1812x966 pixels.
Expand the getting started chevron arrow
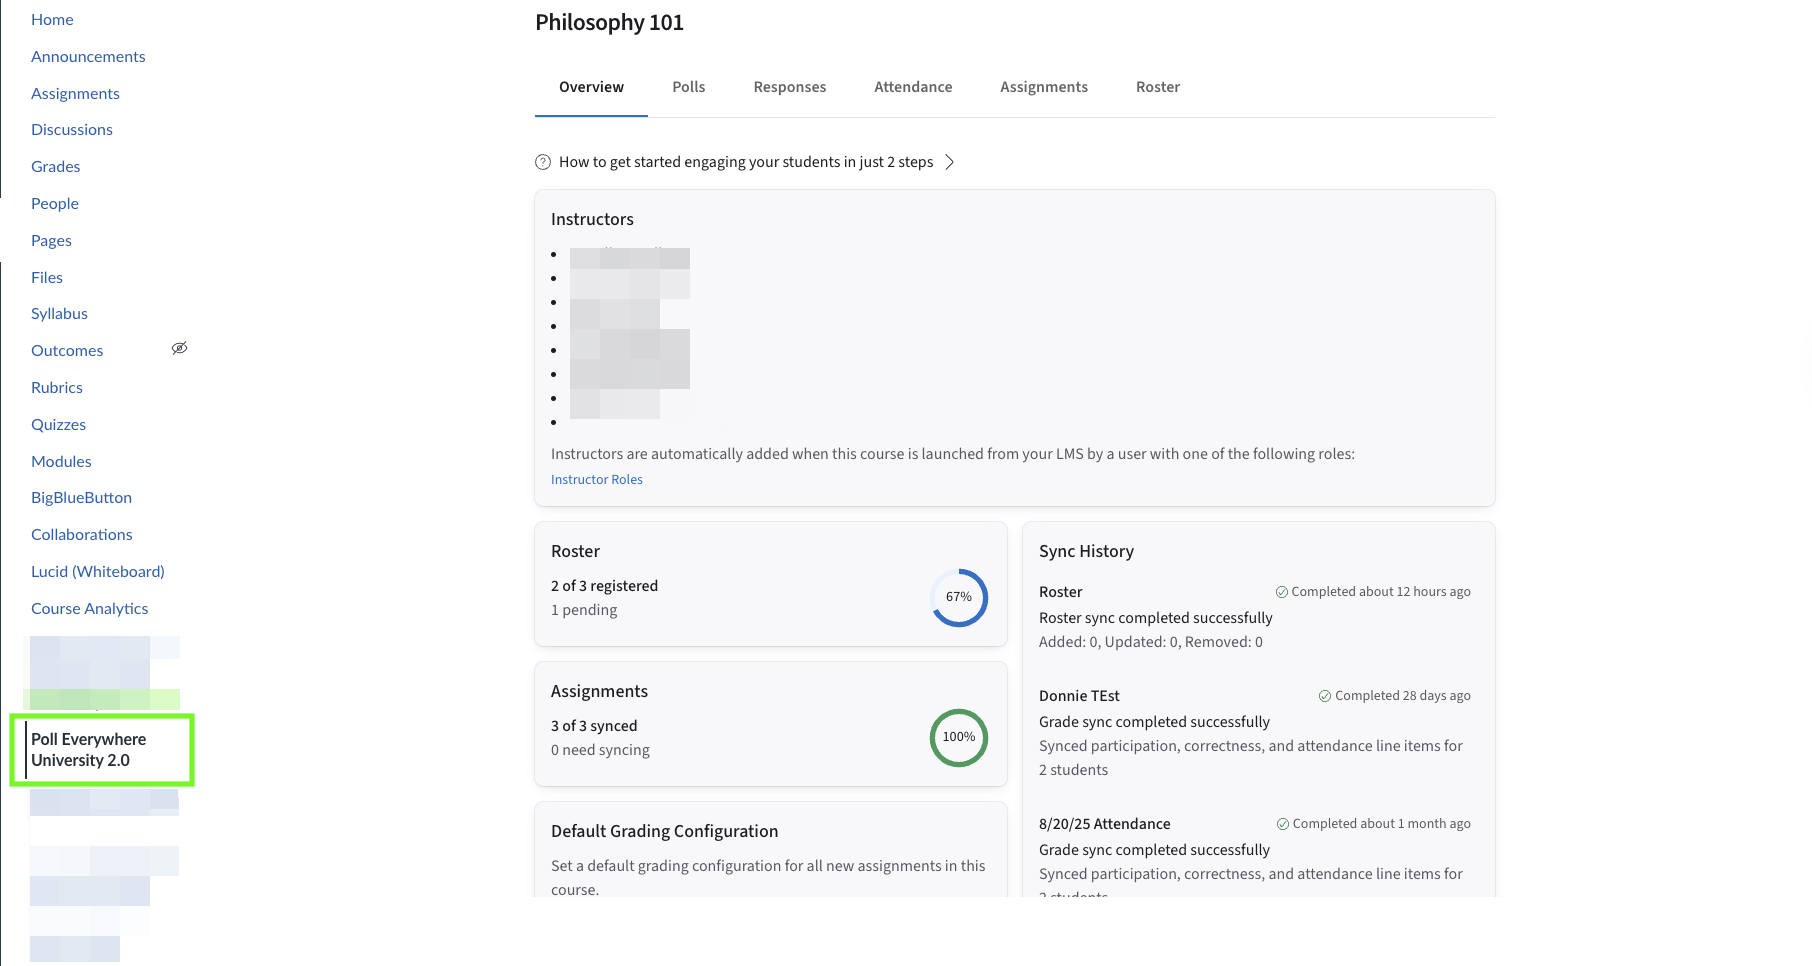click(x=950, y=162)
